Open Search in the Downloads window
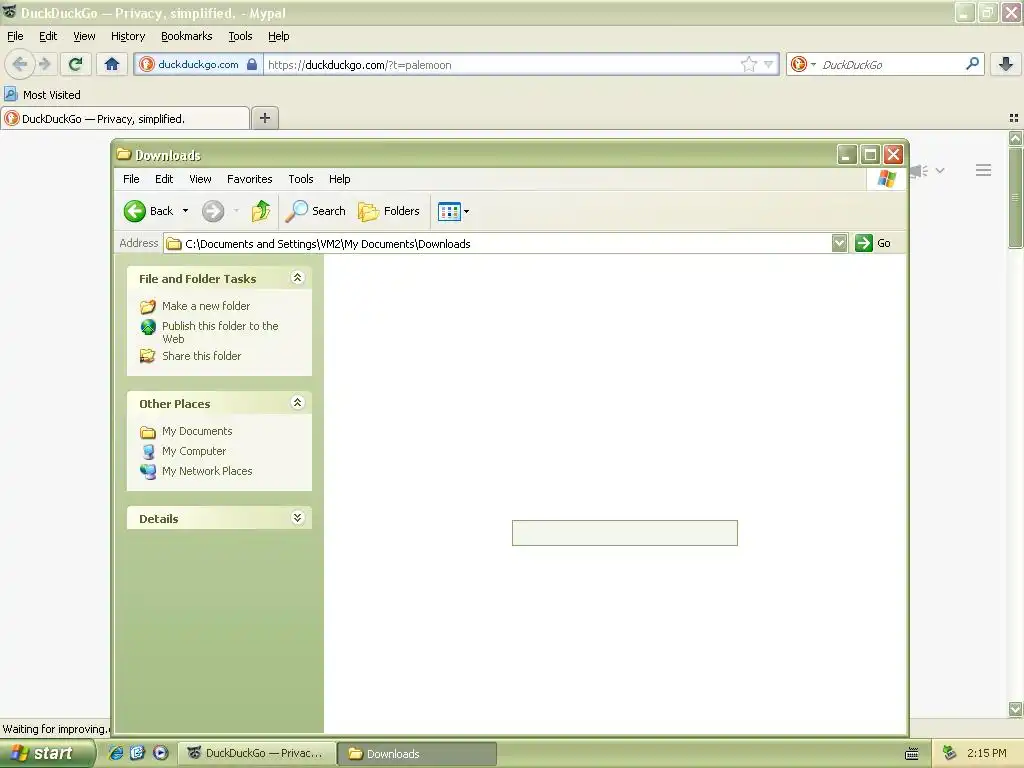1024x768 pixels. 316,211
